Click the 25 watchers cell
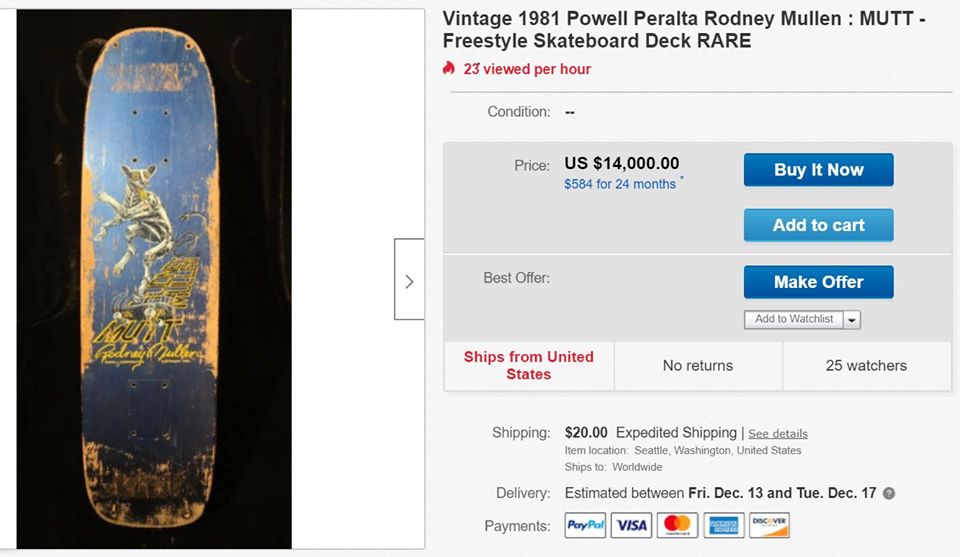 (x=866, y=366)
